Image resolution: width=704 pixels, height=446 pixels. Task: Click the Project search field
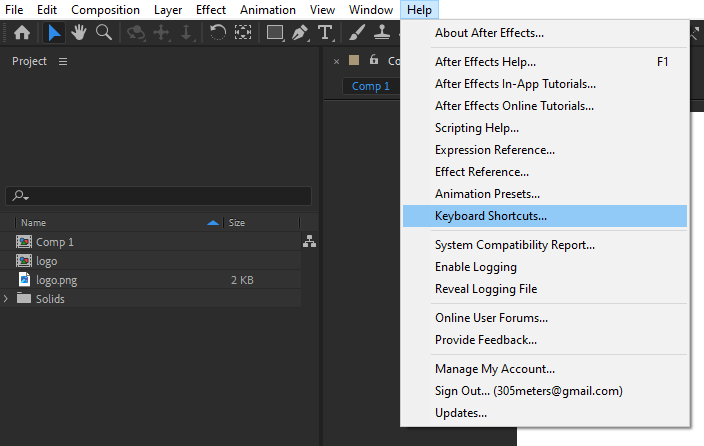click(x=158, y=196)
